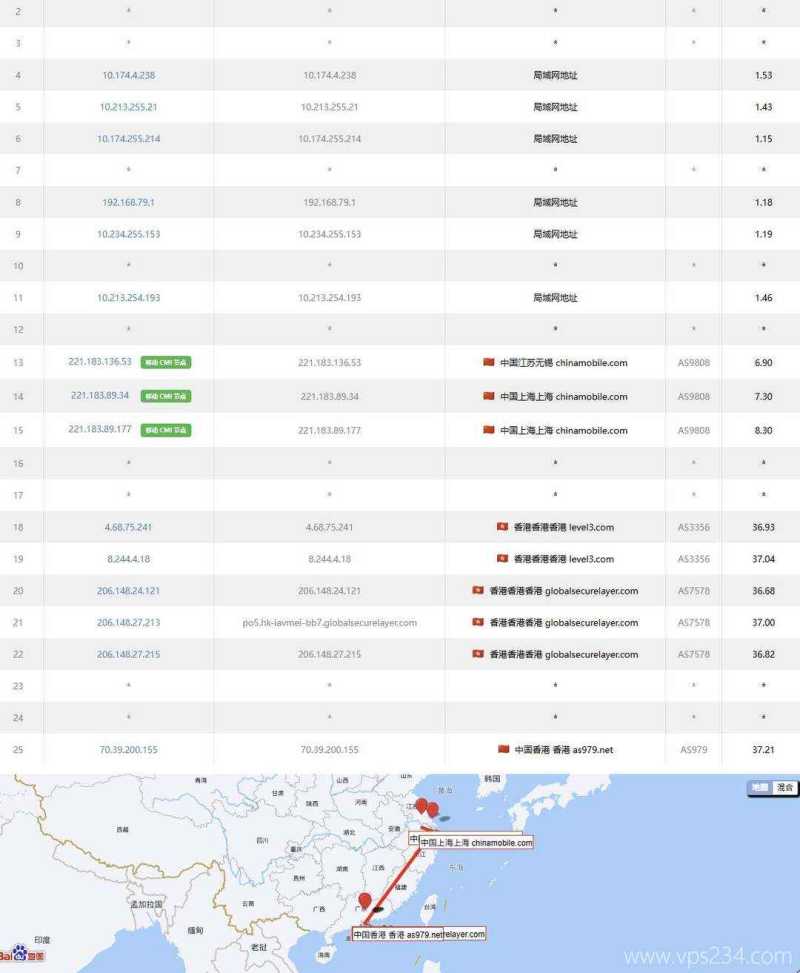Click the 中国香港 as979.net map label
Image resolution: width=800 pixels, height=973 pixels.
[x=397, y=934]
